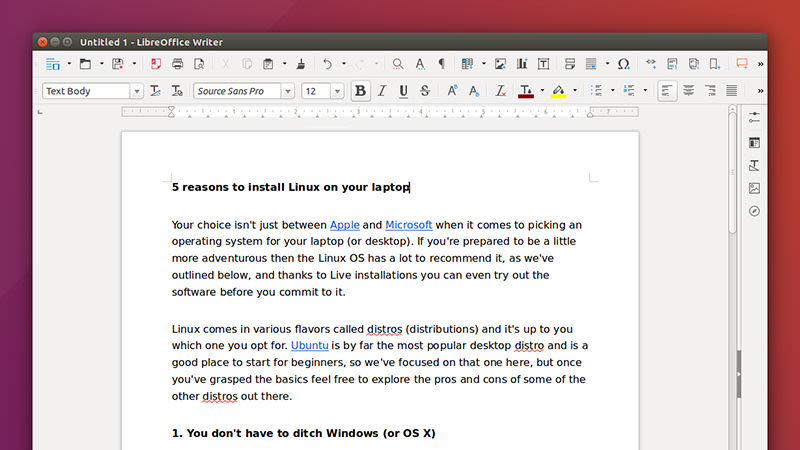Click the Clone Formatting paintbrush icon
This screenshot has width=800, height=450.
(301, 64)
